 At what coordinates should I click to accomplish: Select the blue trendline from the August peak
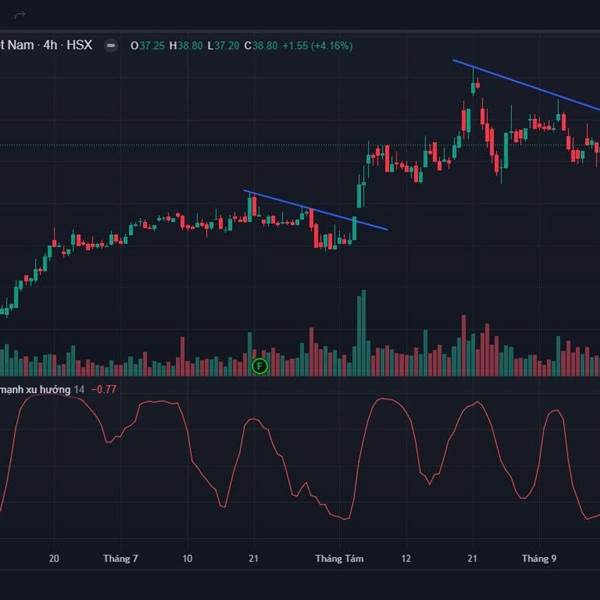pos(526,85)
